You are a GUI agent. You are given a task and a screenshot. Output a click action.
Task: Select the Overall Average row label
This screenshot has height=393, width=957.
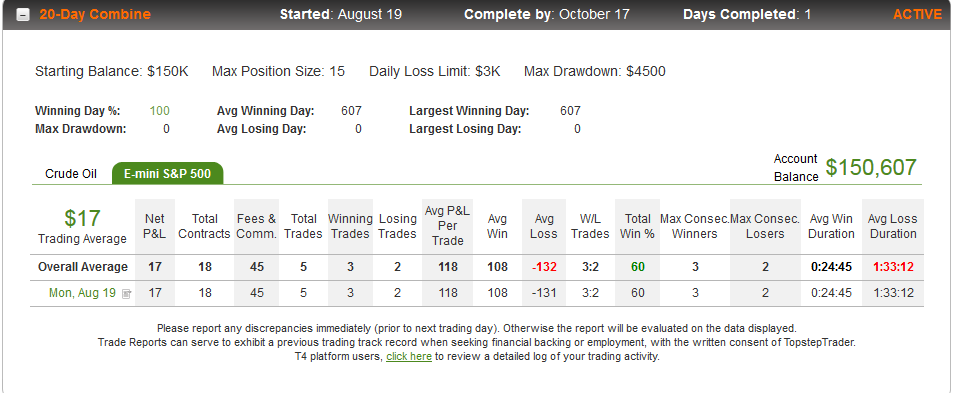[x=83, y=267]
